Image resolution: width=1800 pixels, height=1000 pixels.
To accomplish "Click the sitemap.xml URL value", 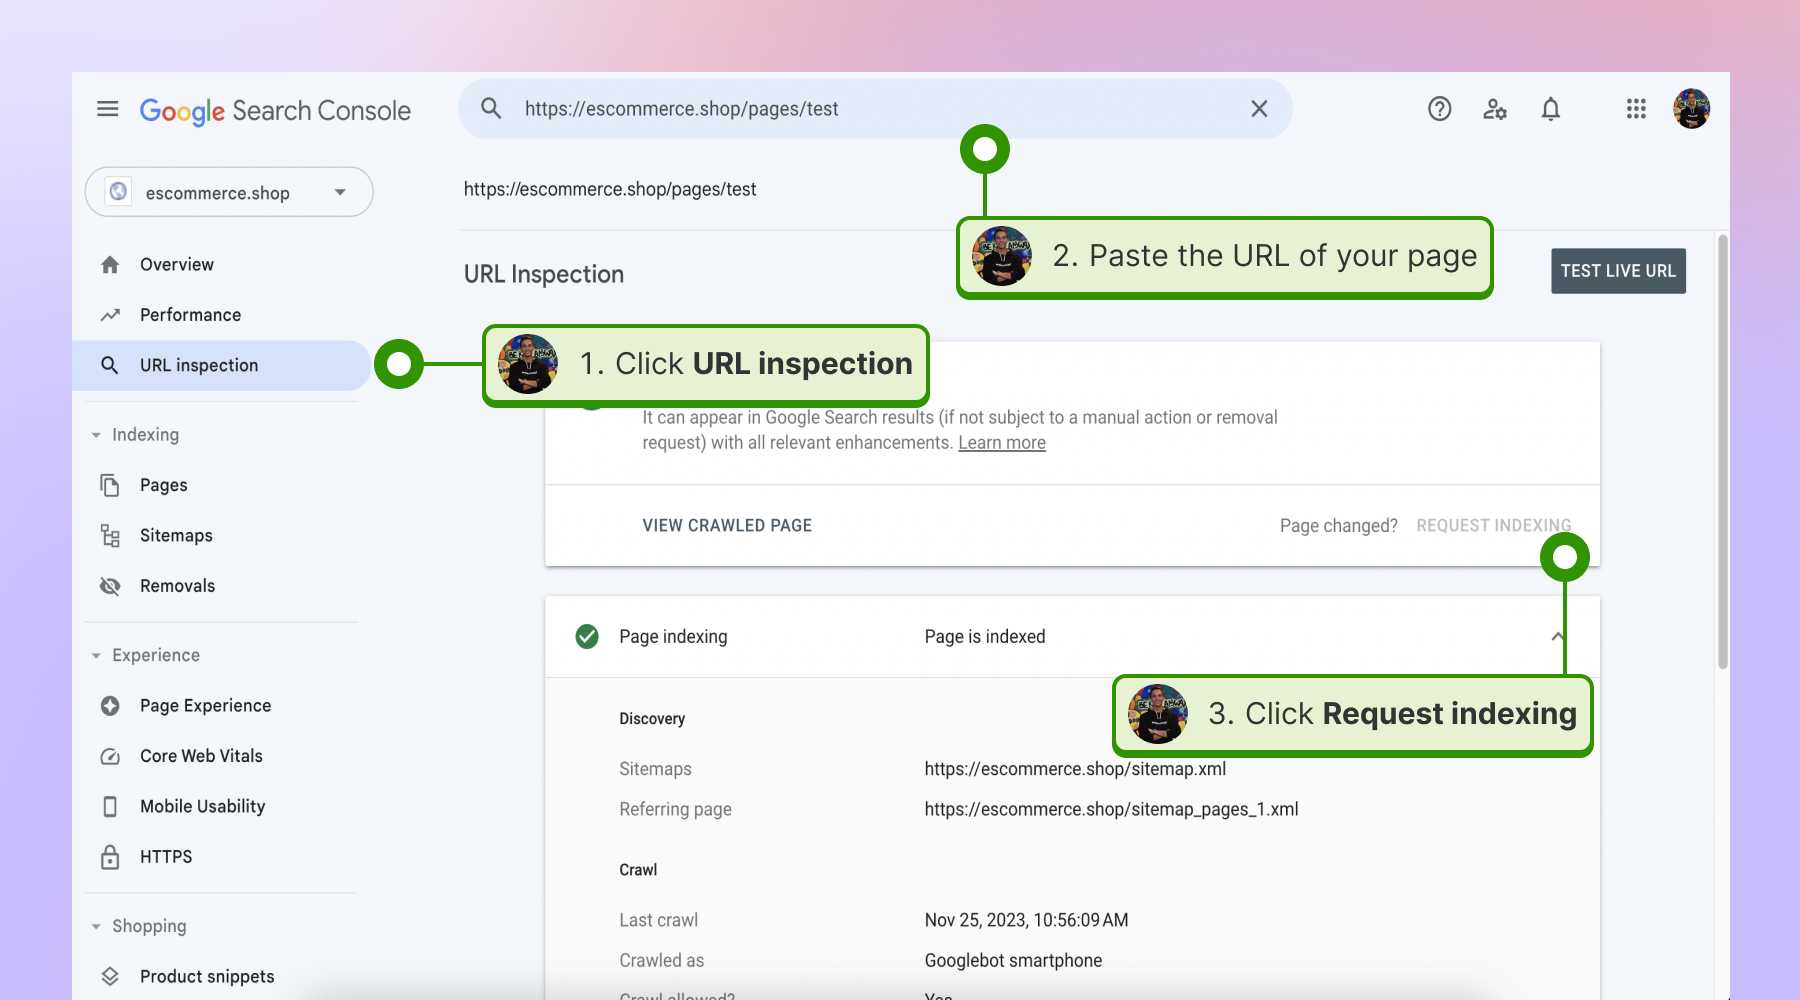I will point(1075,769).
